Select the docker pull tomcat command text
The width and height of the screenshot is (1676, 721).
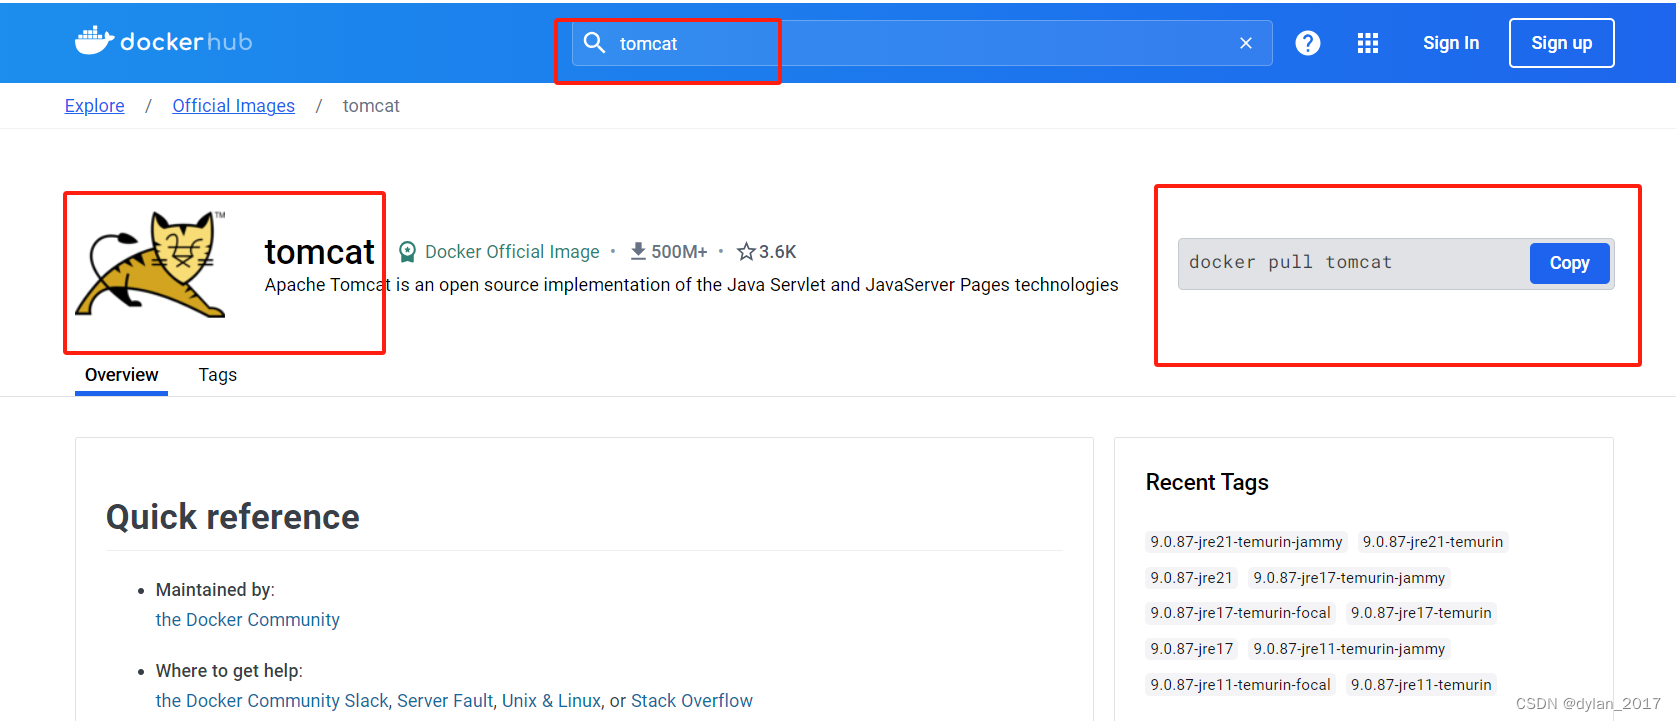(1290, 263)
